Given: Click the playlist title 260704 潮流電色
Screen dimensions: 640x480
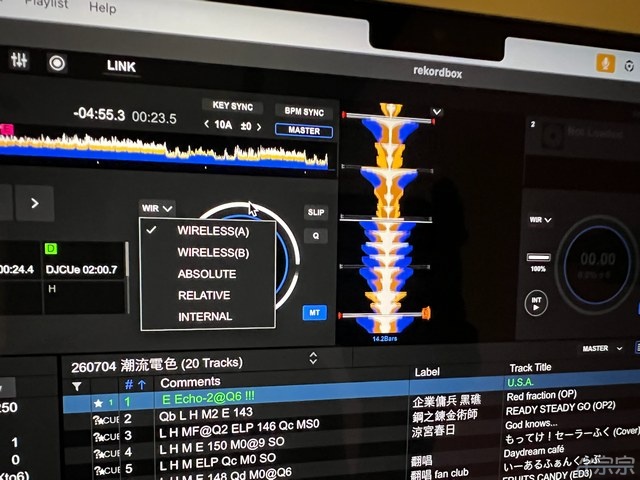Looking at the screenshot, I should point(157,365).
